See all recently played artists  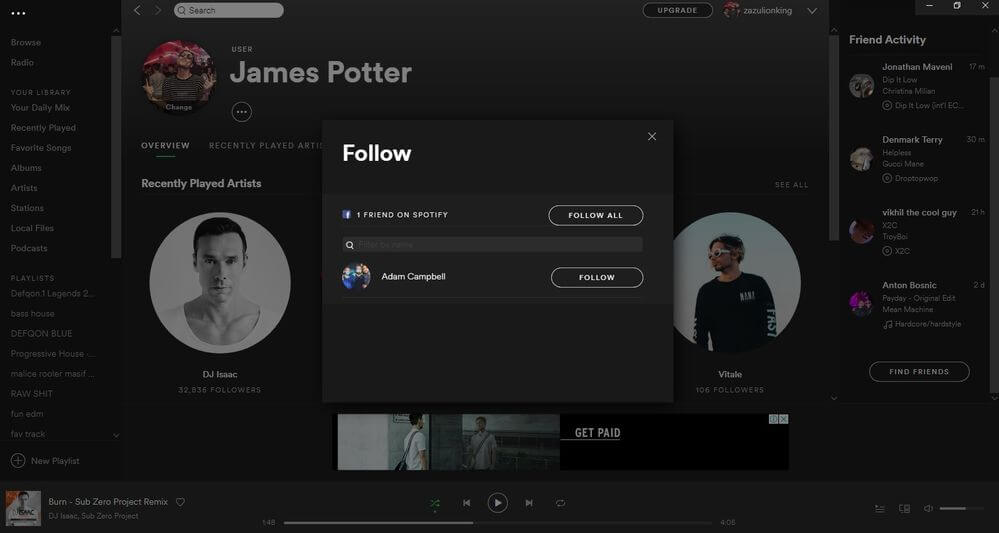click(x=791, y=185)
